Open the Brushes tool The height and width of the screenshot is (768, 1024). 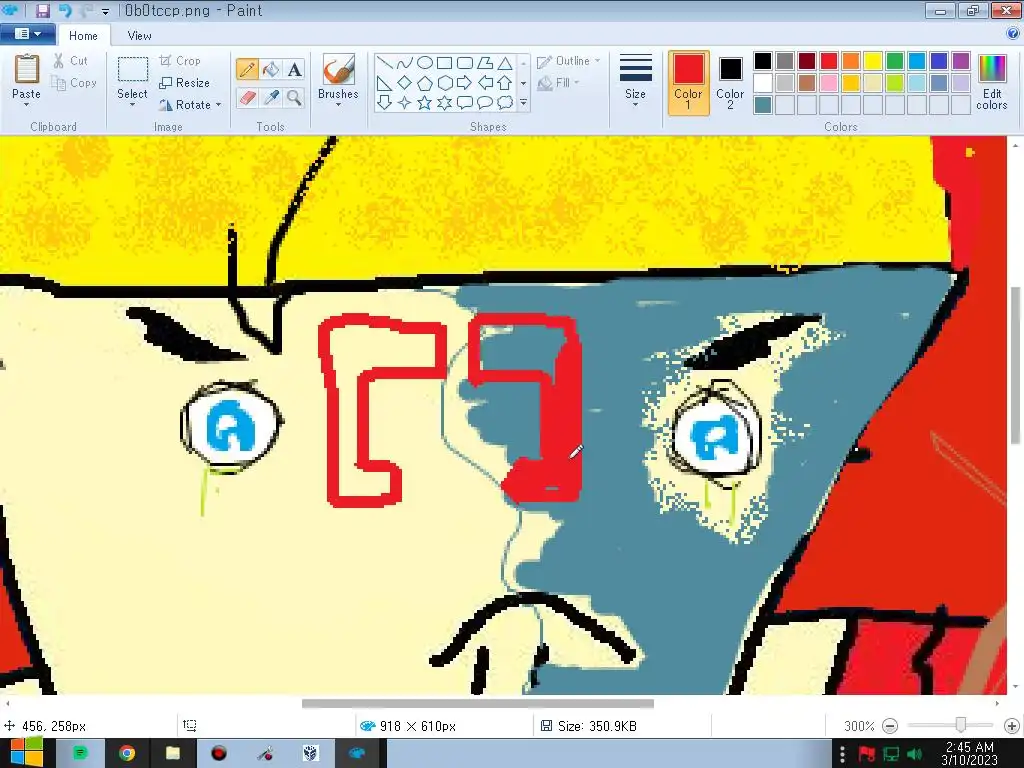point(338,80)
